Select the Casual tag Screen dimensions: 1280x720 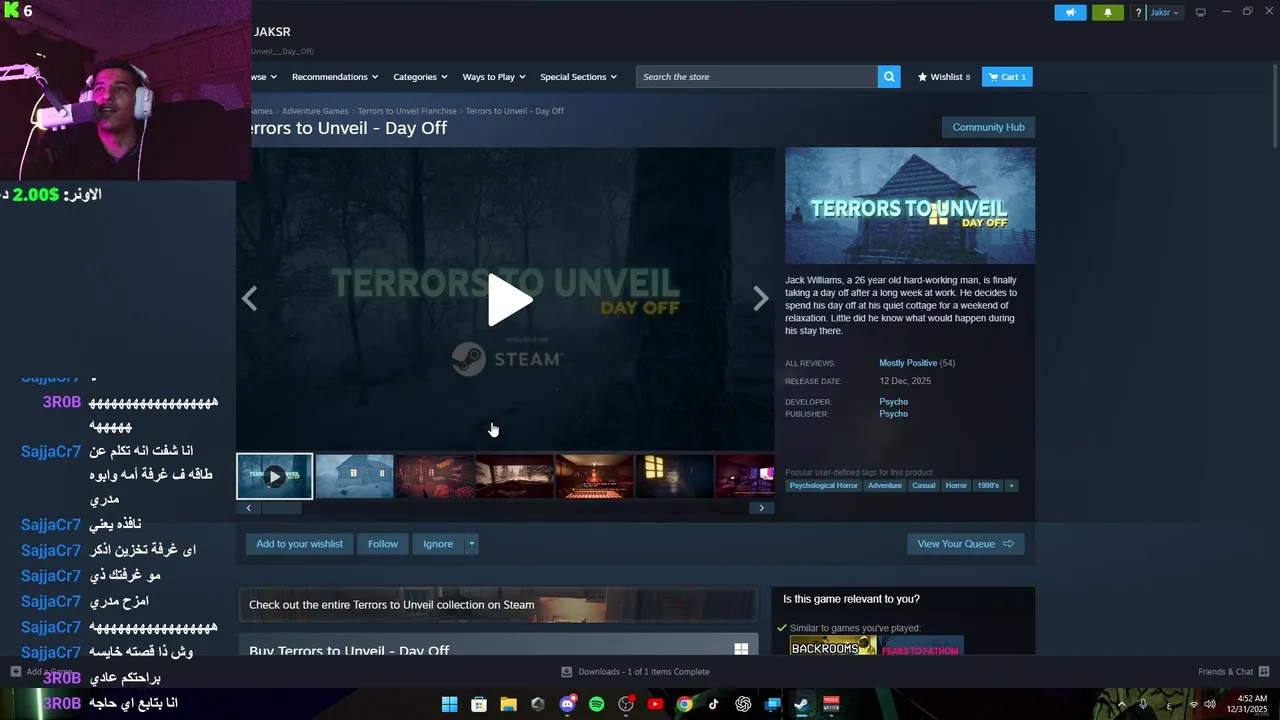(x=923, y=485)
